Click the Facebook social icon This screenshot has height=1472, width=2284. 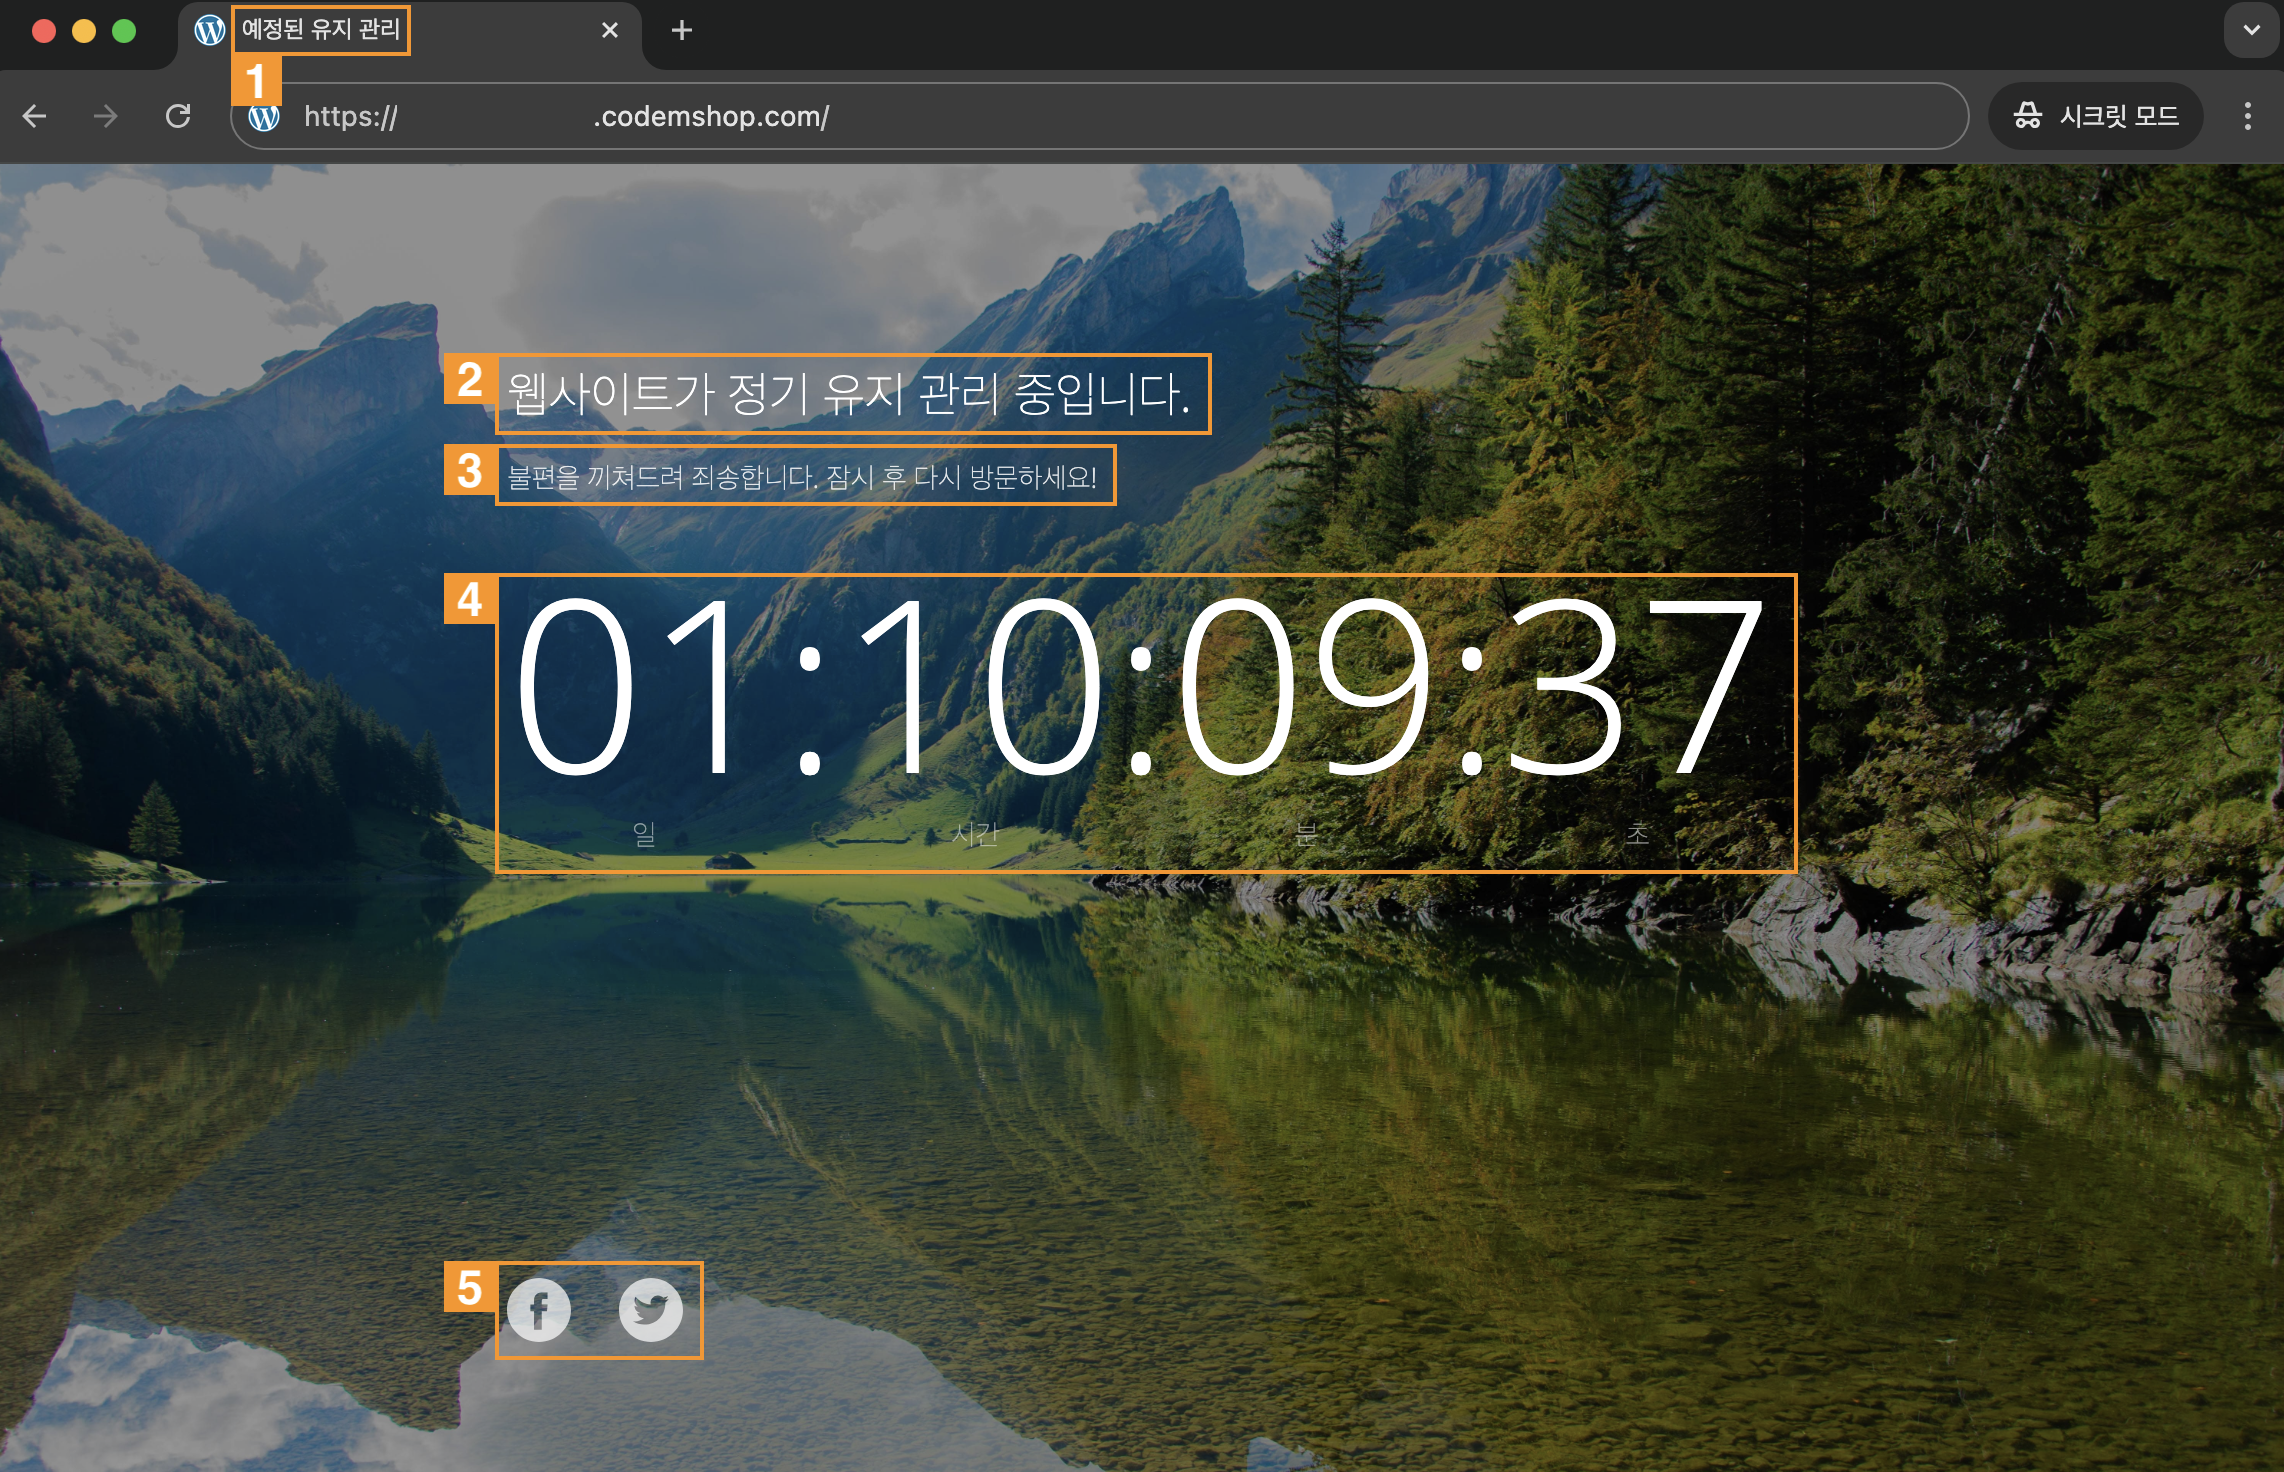click(x=538, y=1309)
